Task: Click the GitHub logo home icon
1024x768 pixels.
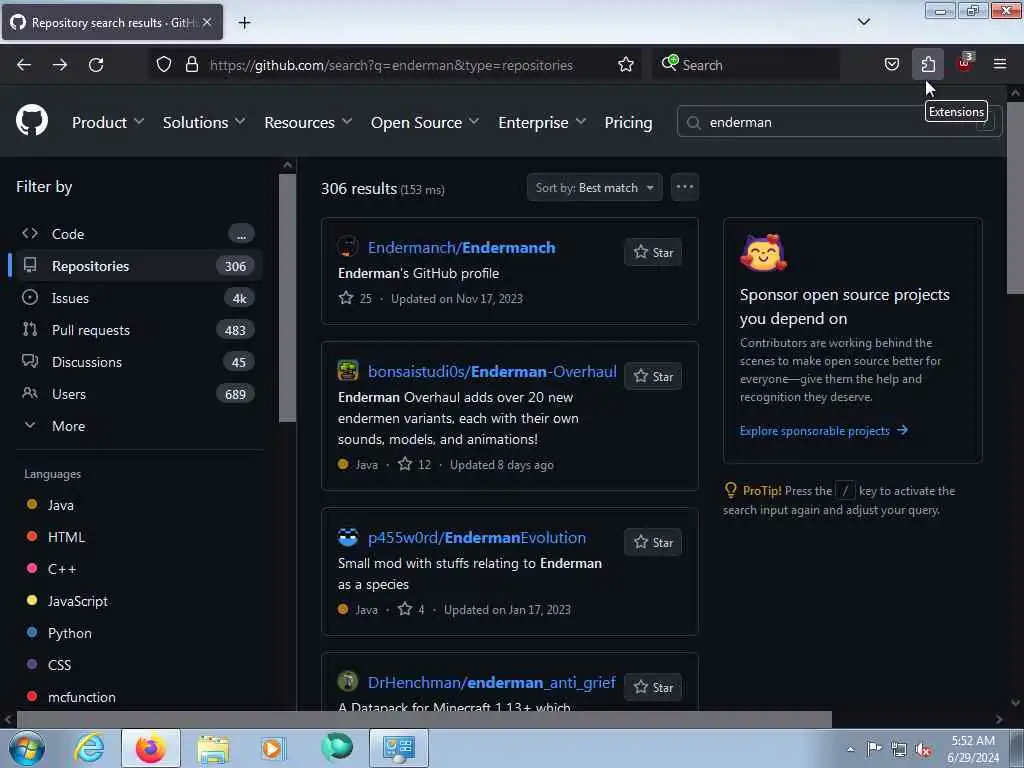Action: click(32, 121)
